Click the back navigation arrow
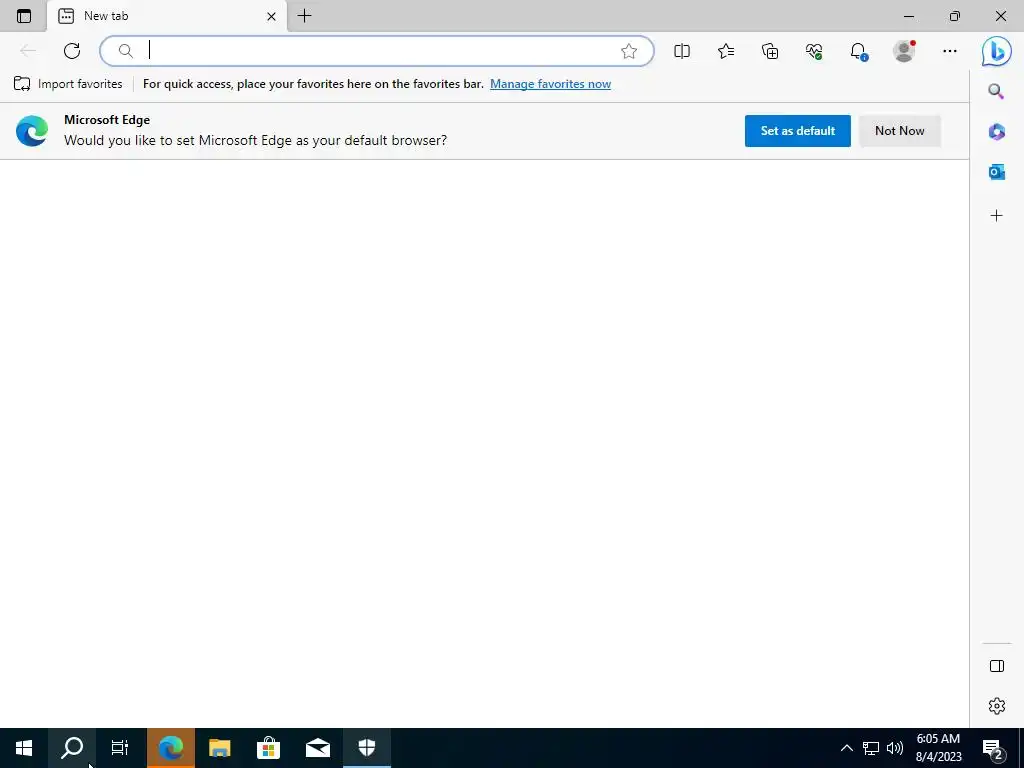This screenshot has width=1024, height=768. [27, 51]
